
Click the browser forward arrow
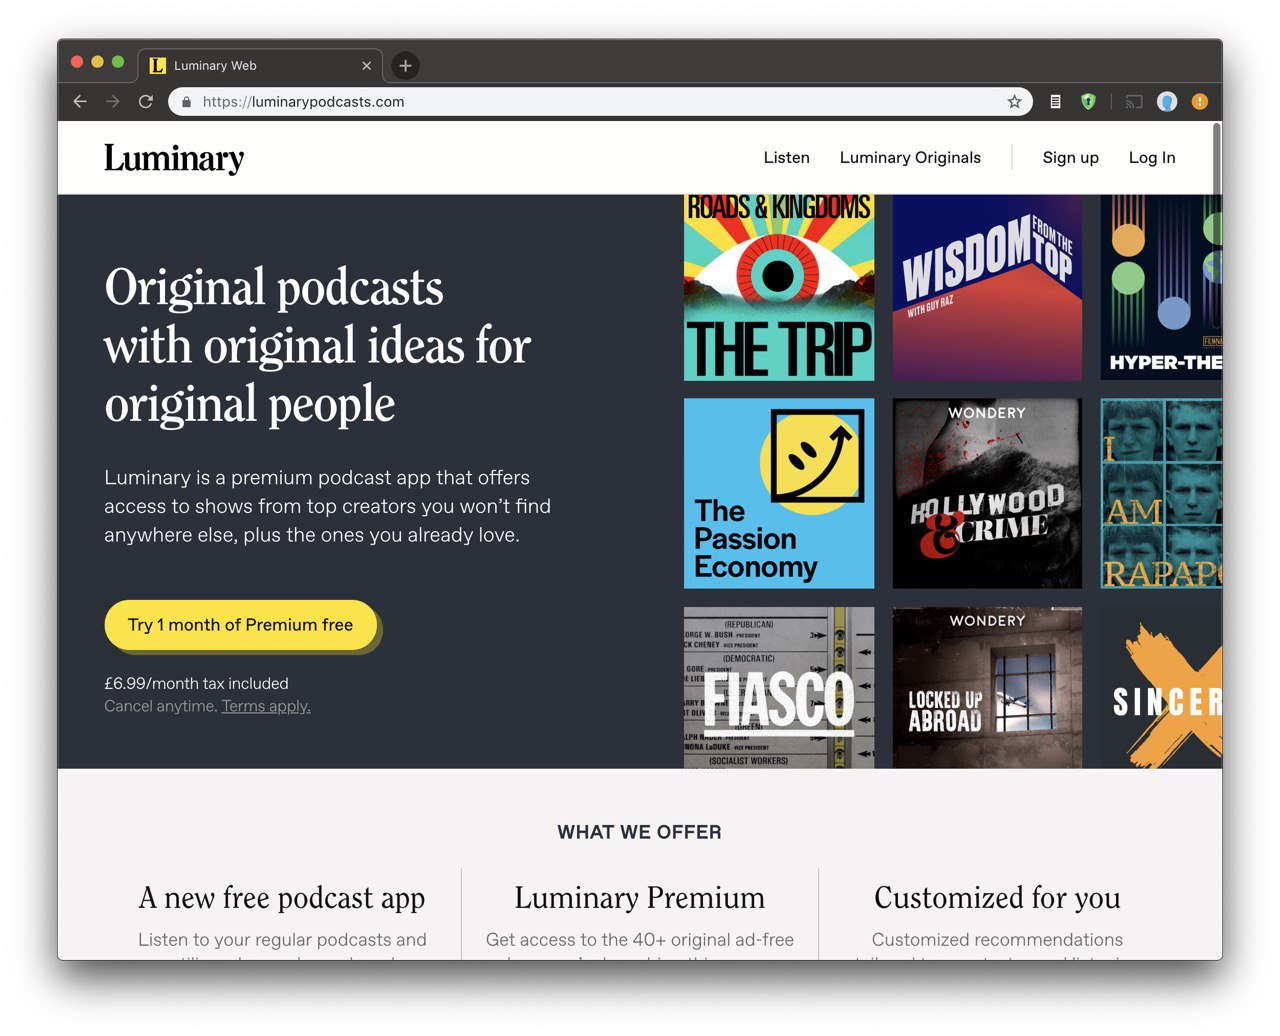point(113,102)
